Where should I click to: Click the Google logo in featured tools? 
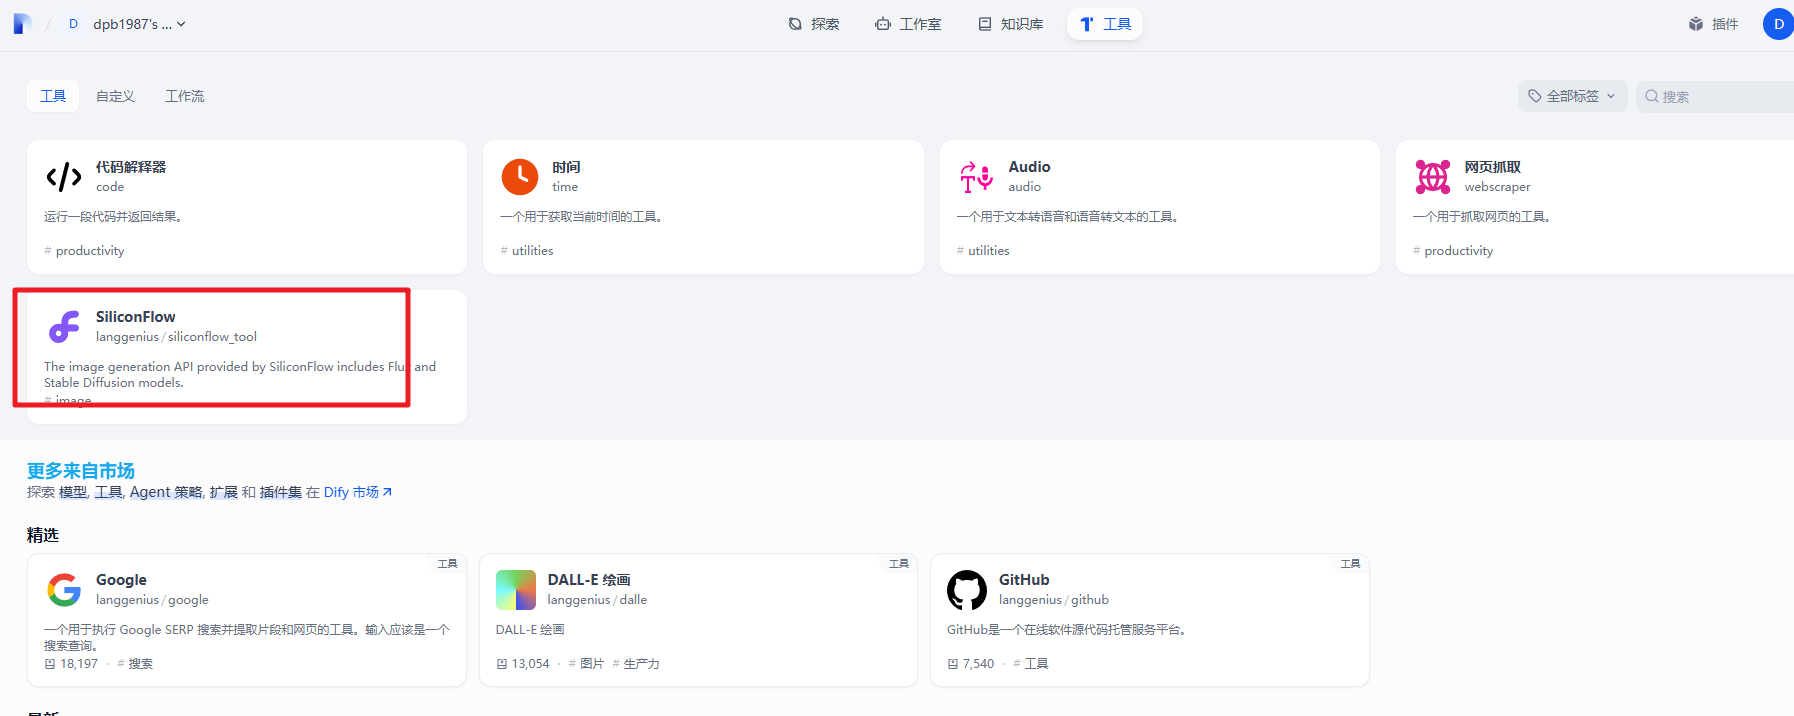pos(64,590)
